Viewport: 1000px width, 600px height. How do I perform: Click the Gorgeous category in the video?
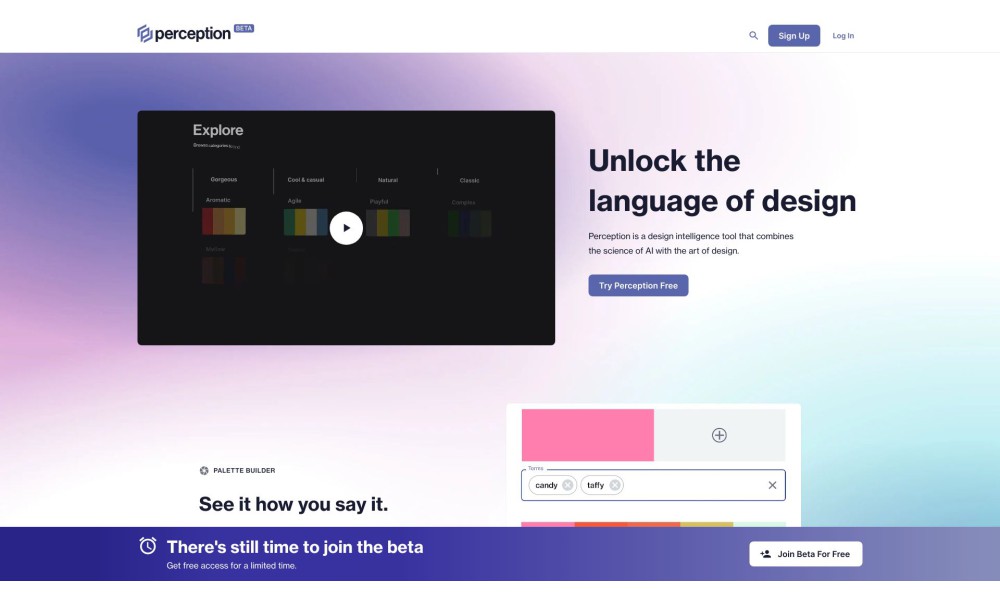(224, 180)
